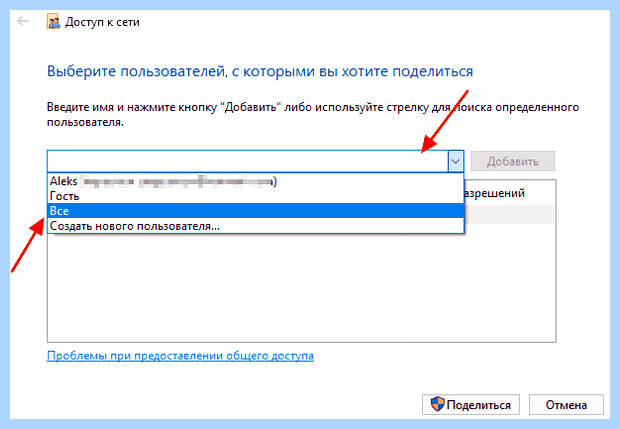Open Проблемы при предоставлении общего доступа link
Viewport: 620px width, 429px height.
[180, 356]
